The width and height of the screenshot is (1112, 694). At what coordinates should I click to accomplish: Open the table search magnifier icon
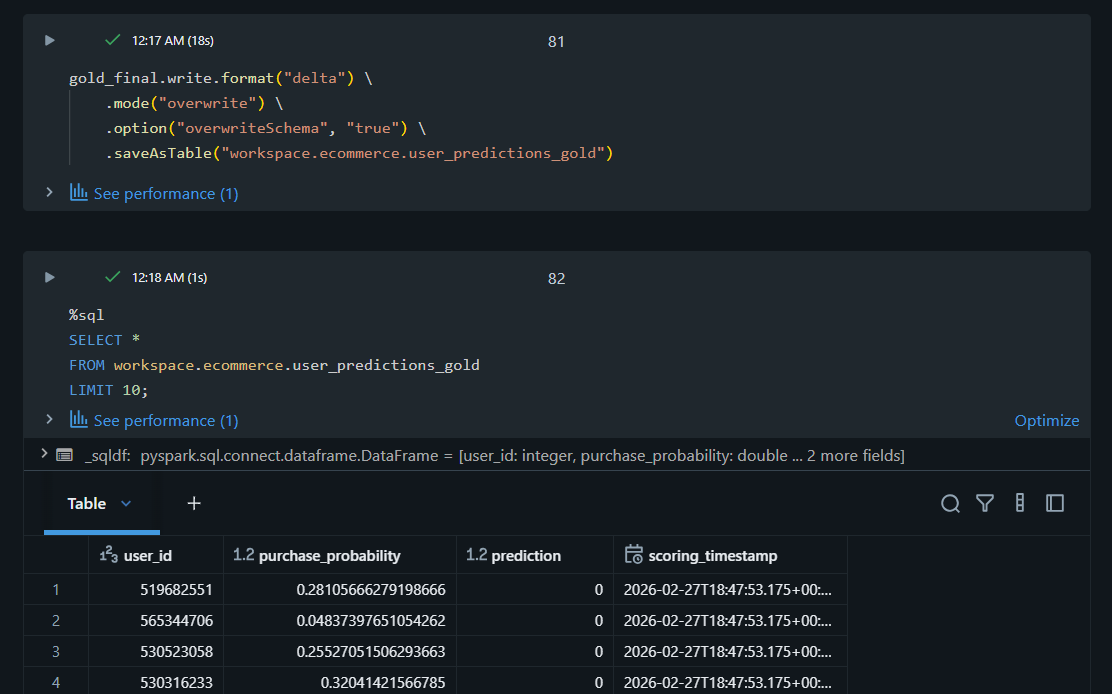tap(950, 503)
